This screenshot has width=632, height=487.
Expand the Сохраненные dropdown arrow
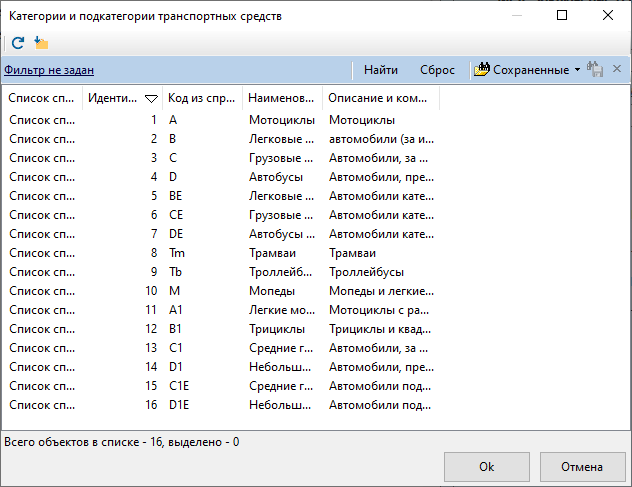coord(577,70)
